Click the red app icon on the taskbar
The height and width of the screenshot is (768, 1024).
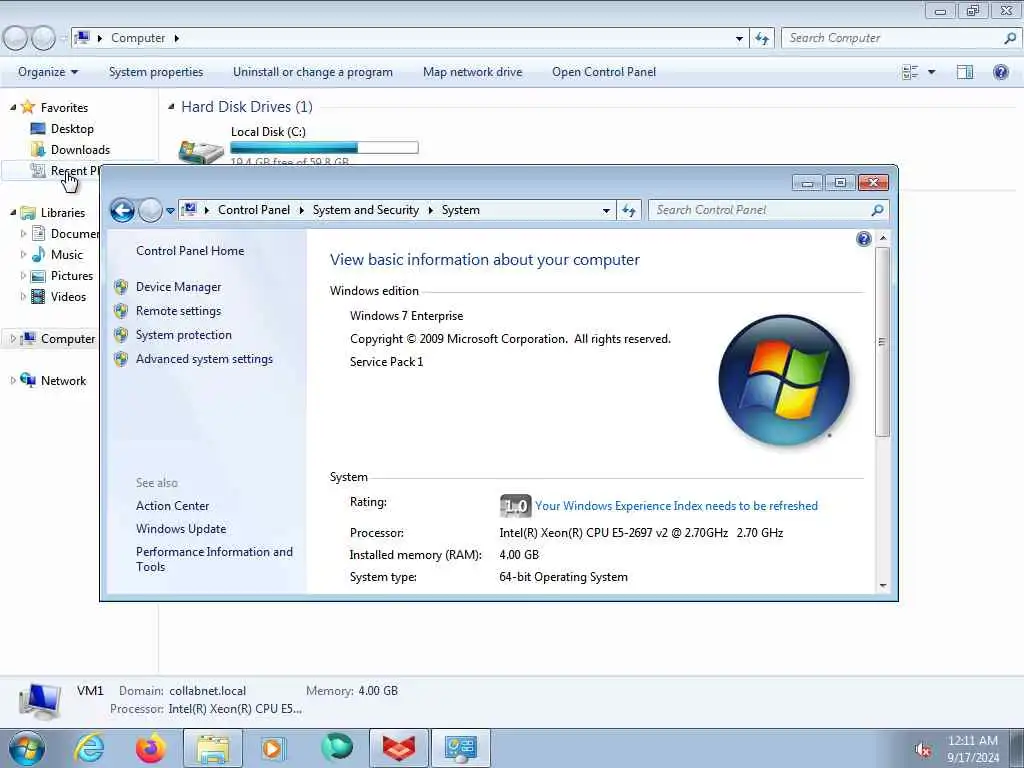pos(399,748)
